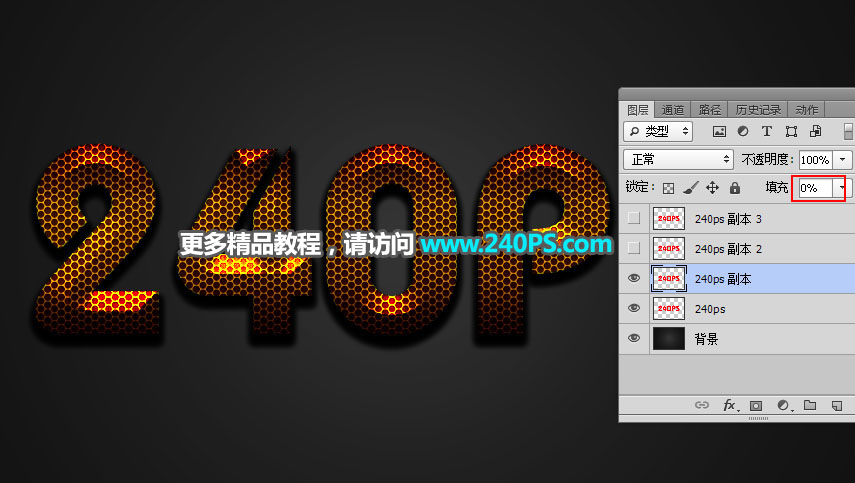Select layer name 240ps 副本 2

(x=728, y=249)
